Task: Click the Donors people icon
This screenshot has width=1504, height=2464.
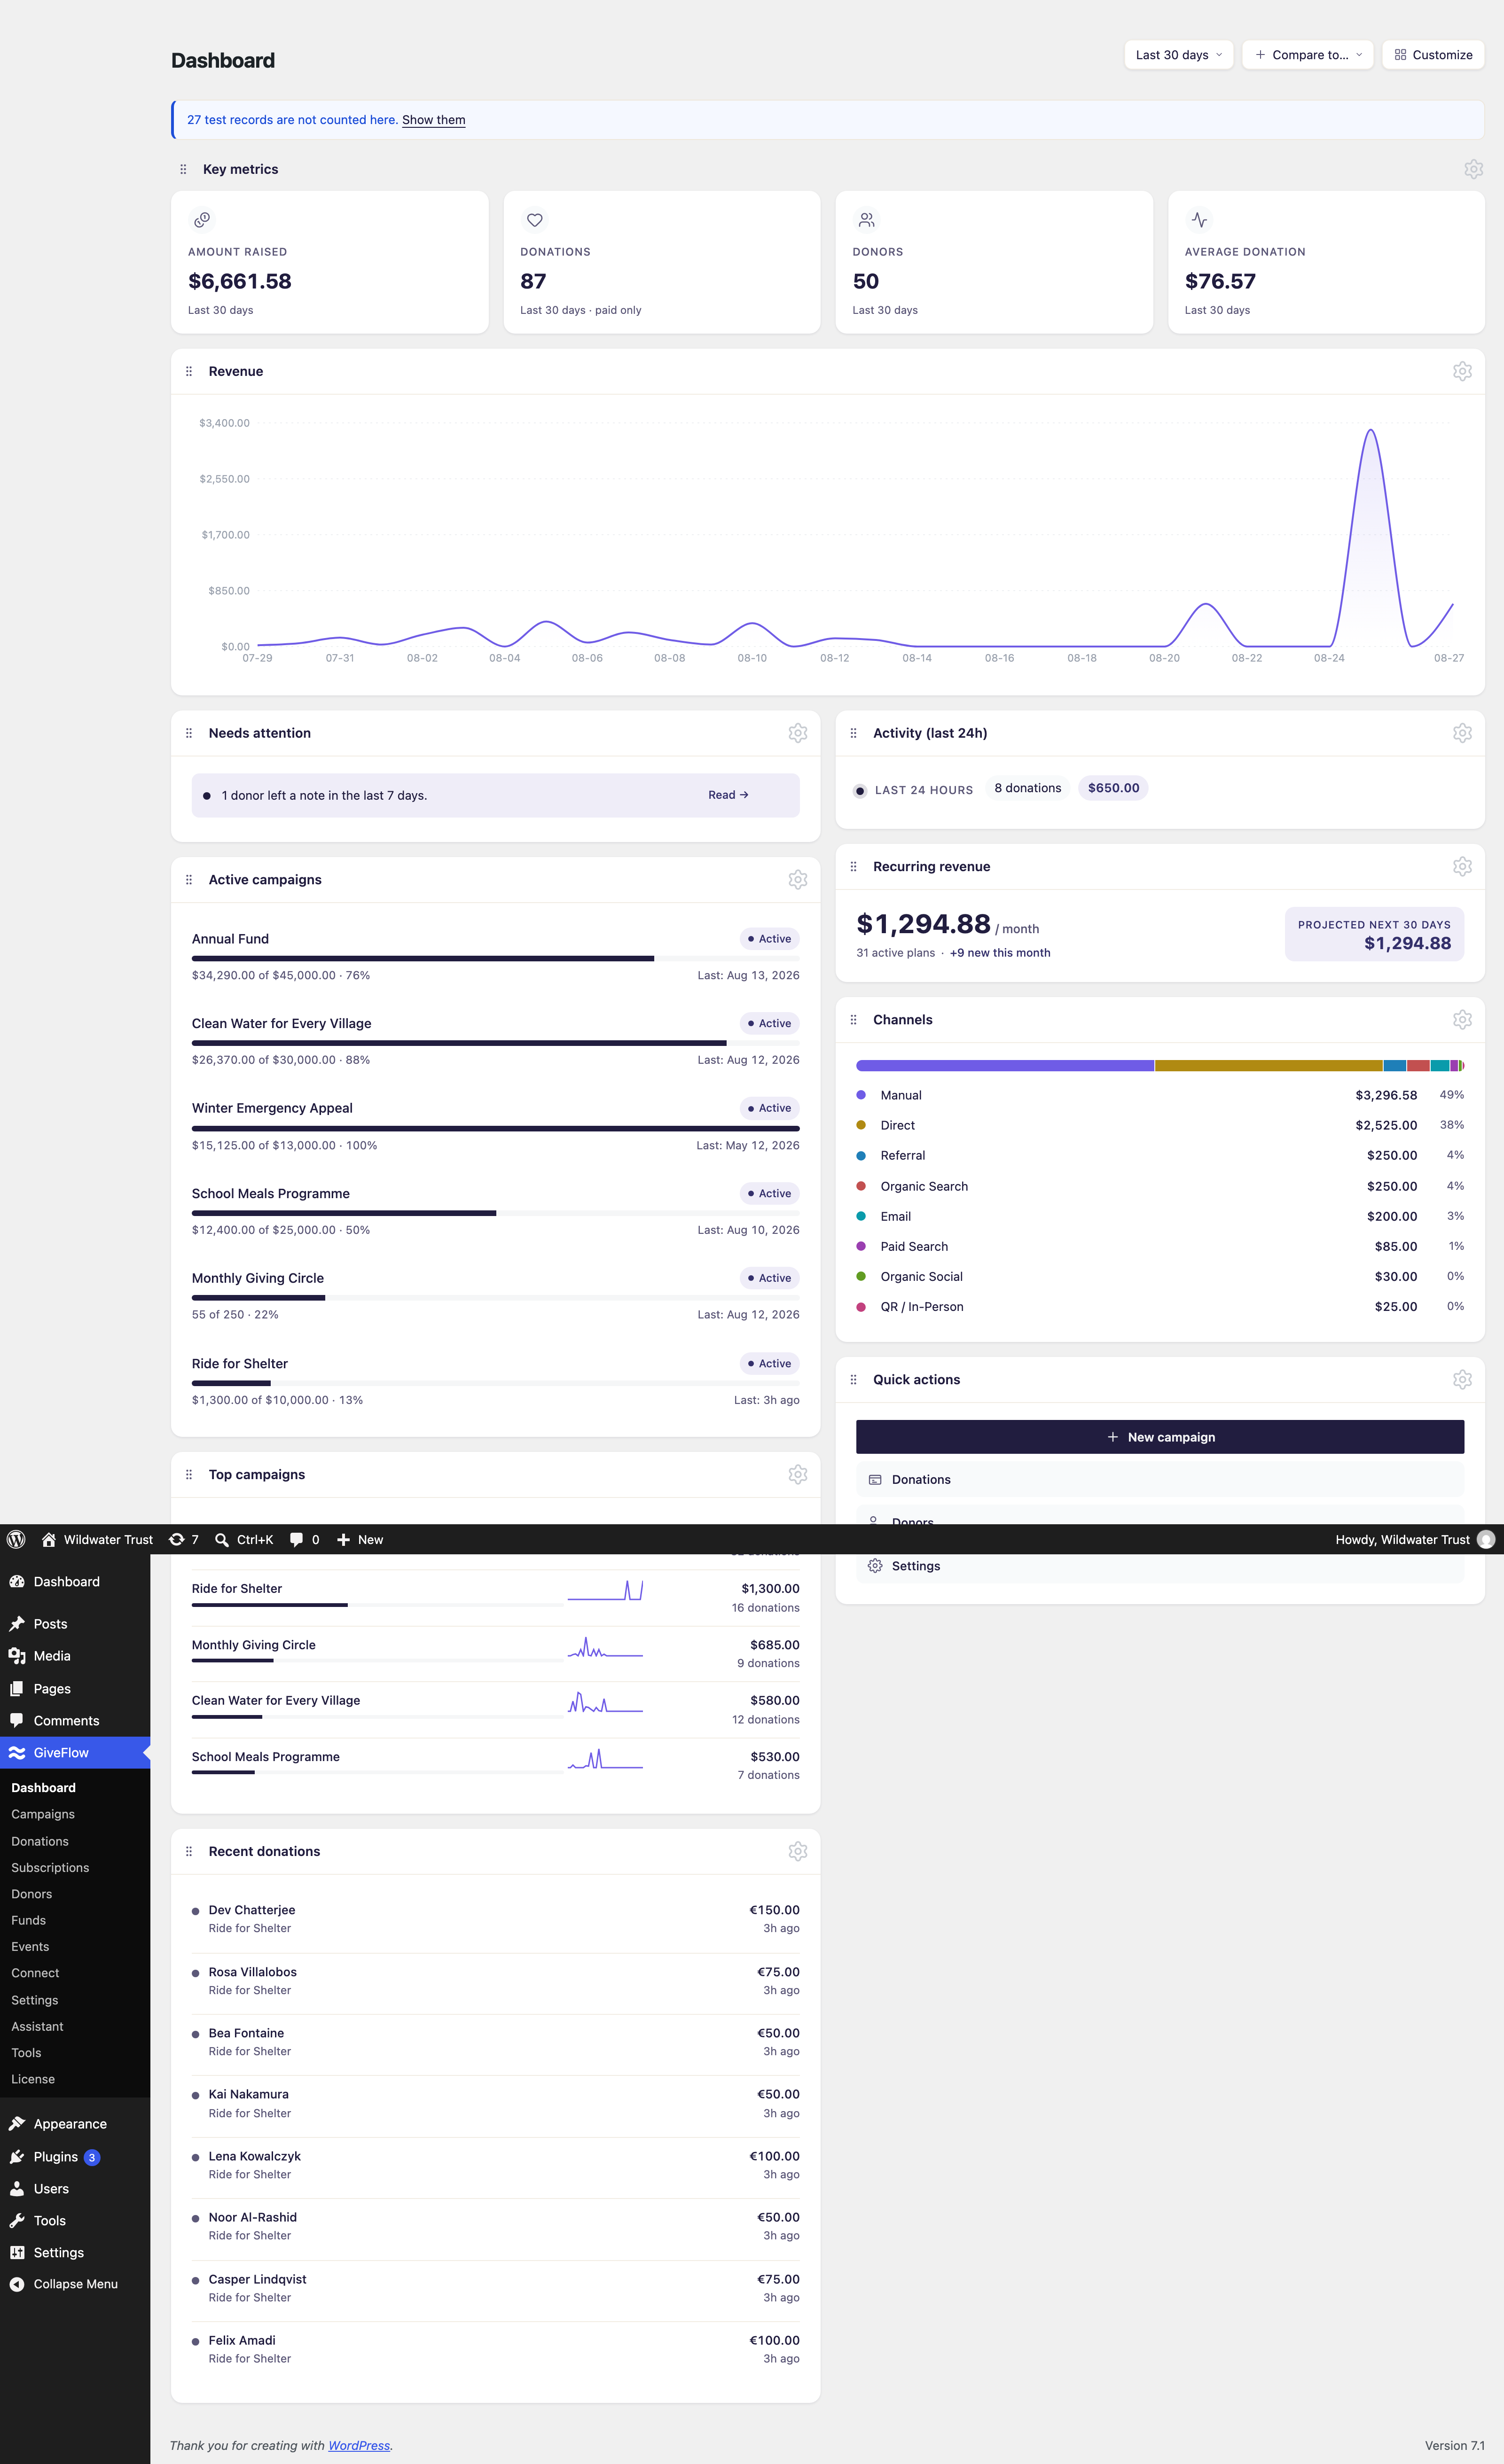Action: (x=866, y=220)
